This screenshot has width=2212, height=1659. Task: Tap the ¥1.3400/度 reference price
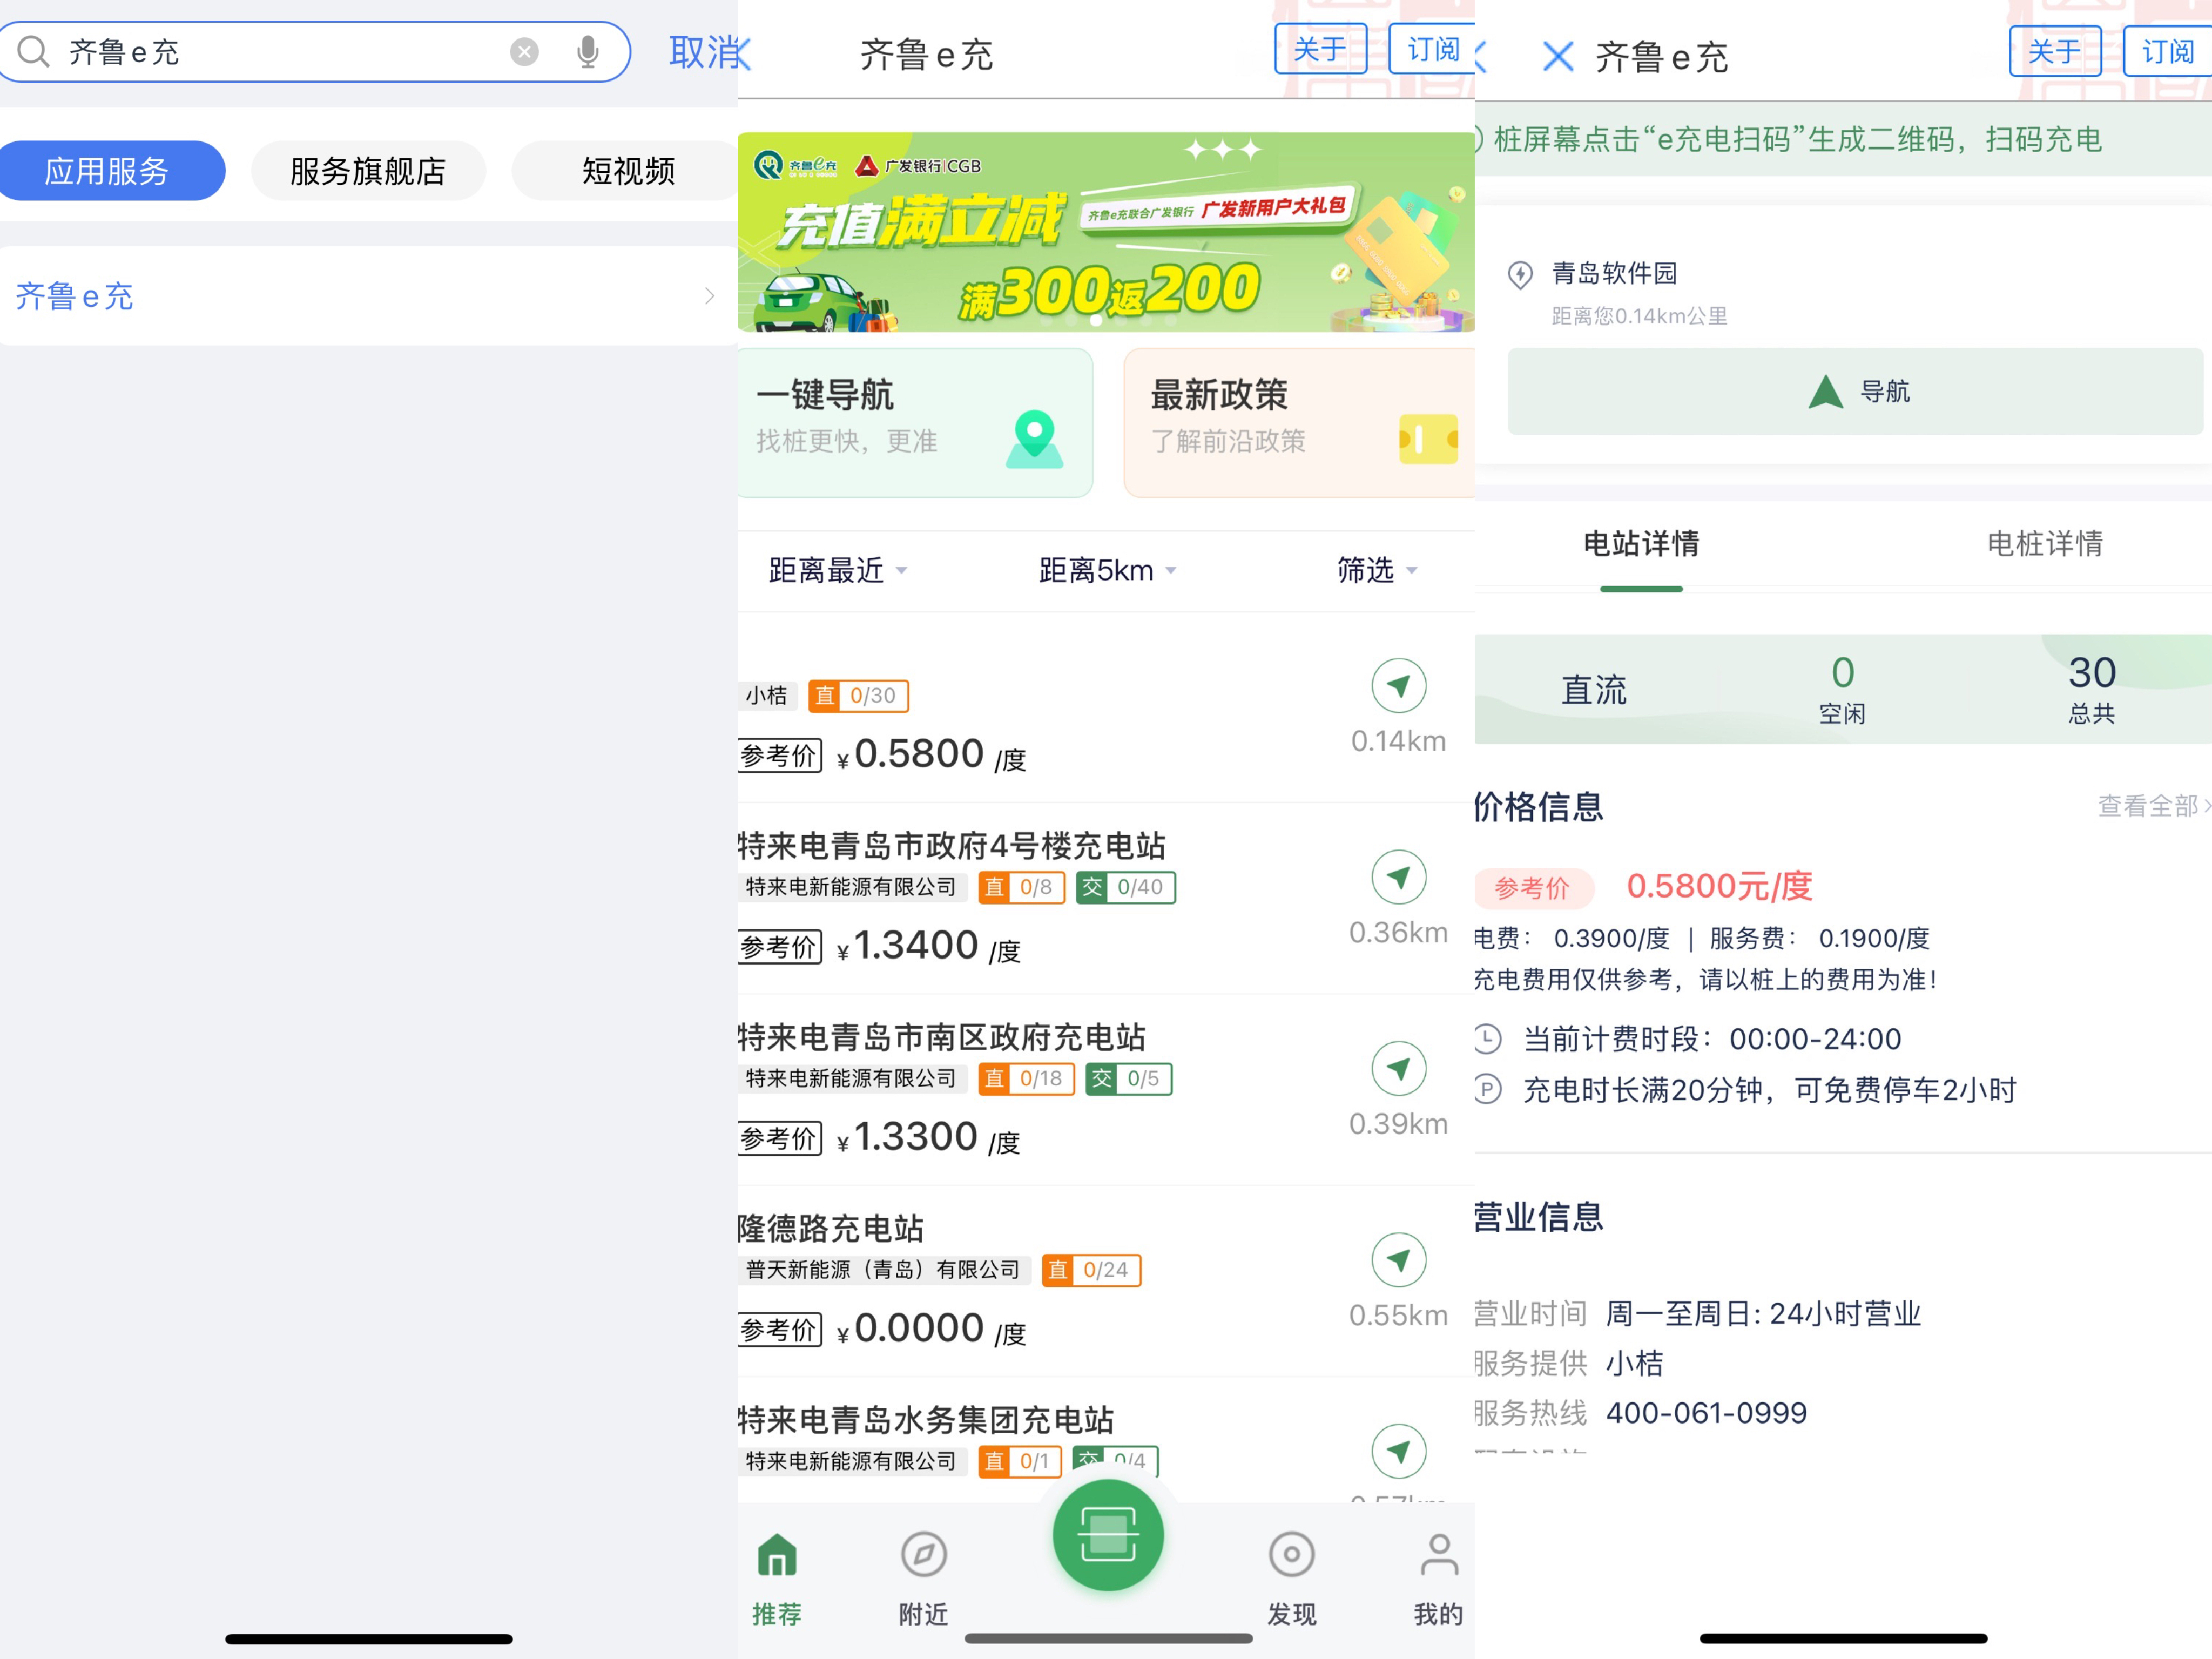[x=929, y=946]
